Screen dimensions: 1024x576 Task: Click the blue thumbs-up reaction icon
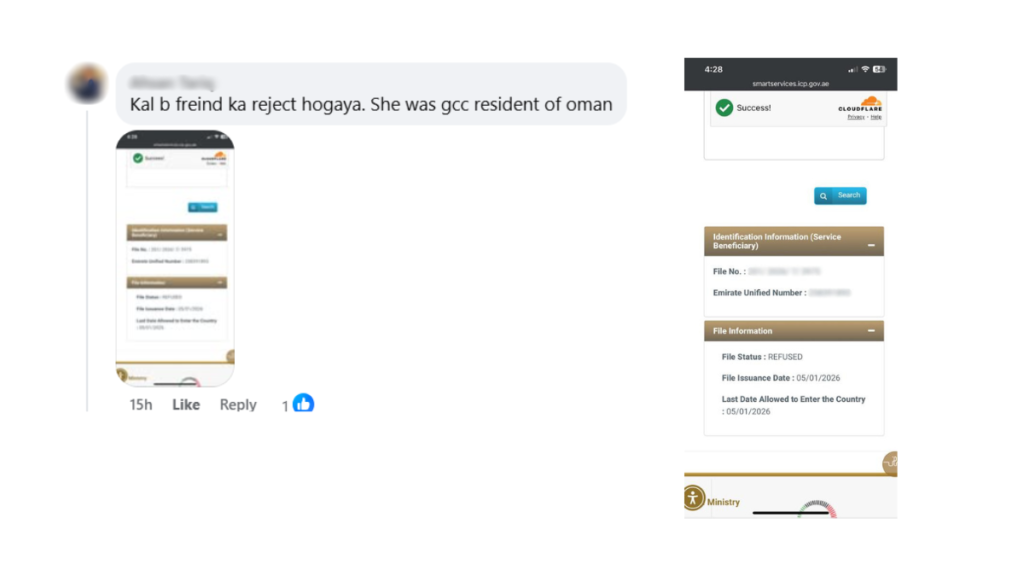(303, 404)
